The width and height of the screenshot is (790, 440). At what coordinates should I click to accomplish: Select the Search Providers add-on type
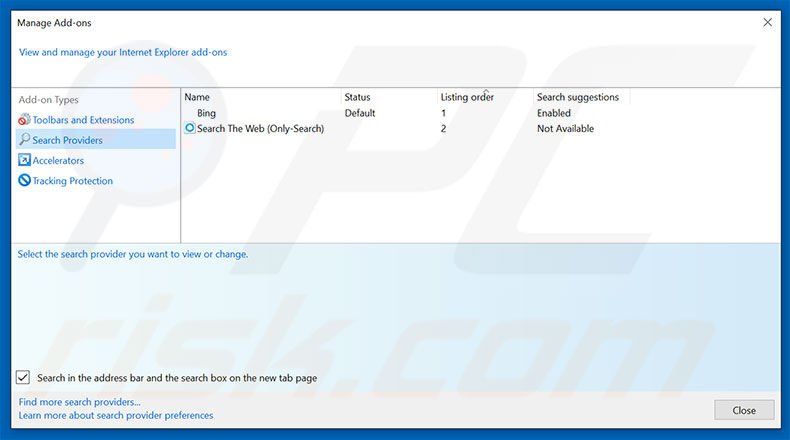pos(96,140)
